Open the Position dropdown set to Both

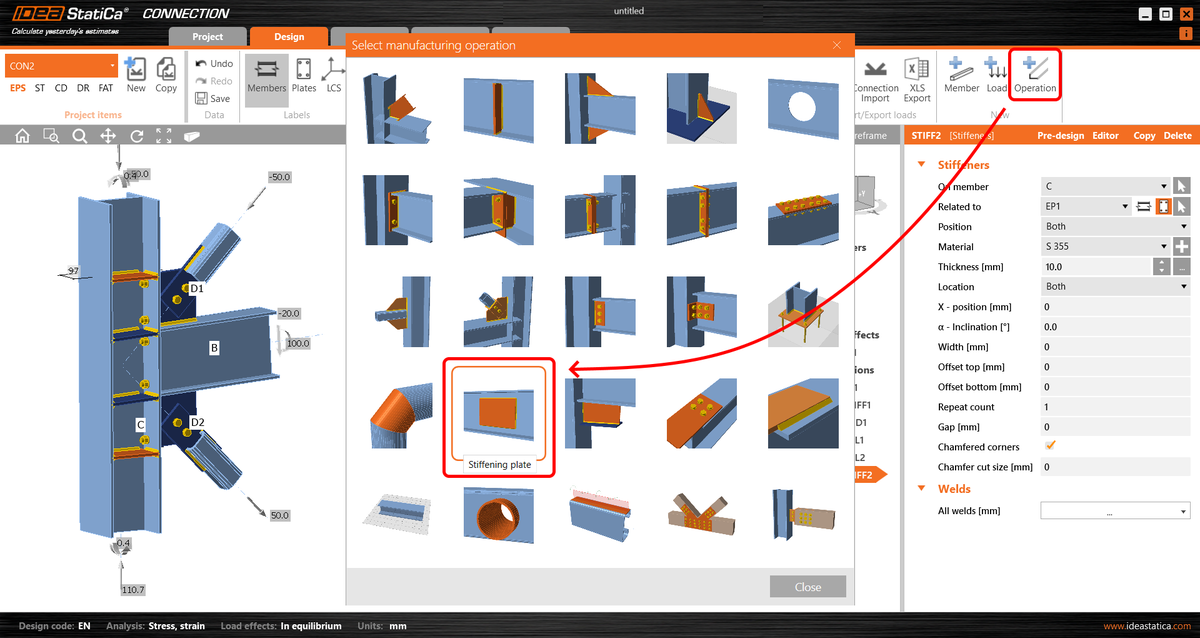coord(1113,226)
